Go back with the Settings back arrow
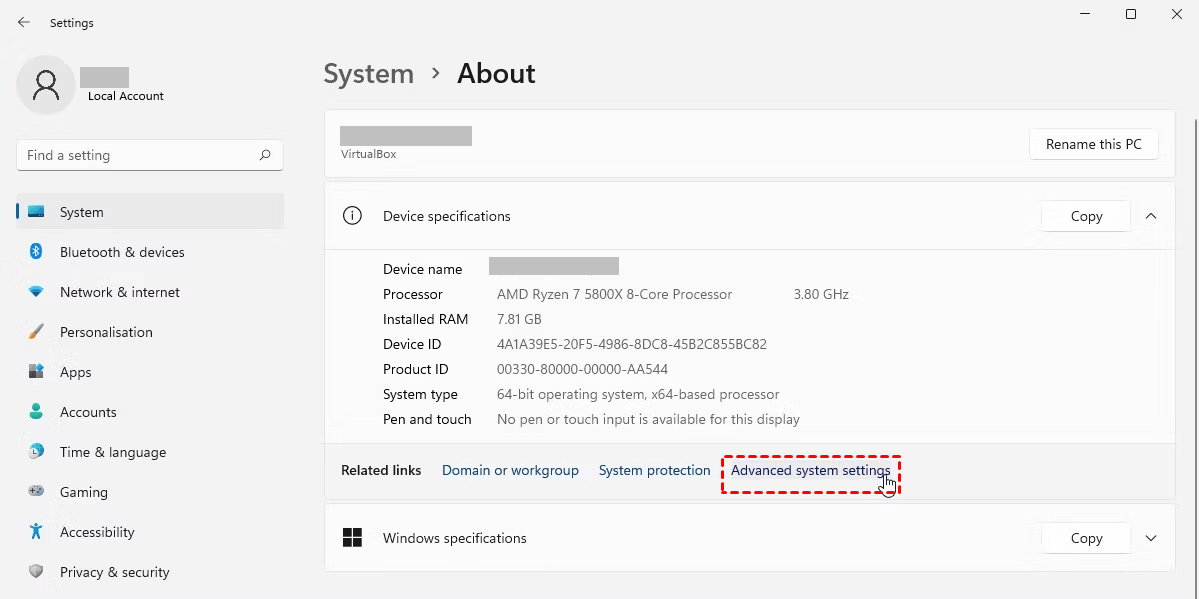The height and width of the screenshot is (599, 1199). (24, 22)
